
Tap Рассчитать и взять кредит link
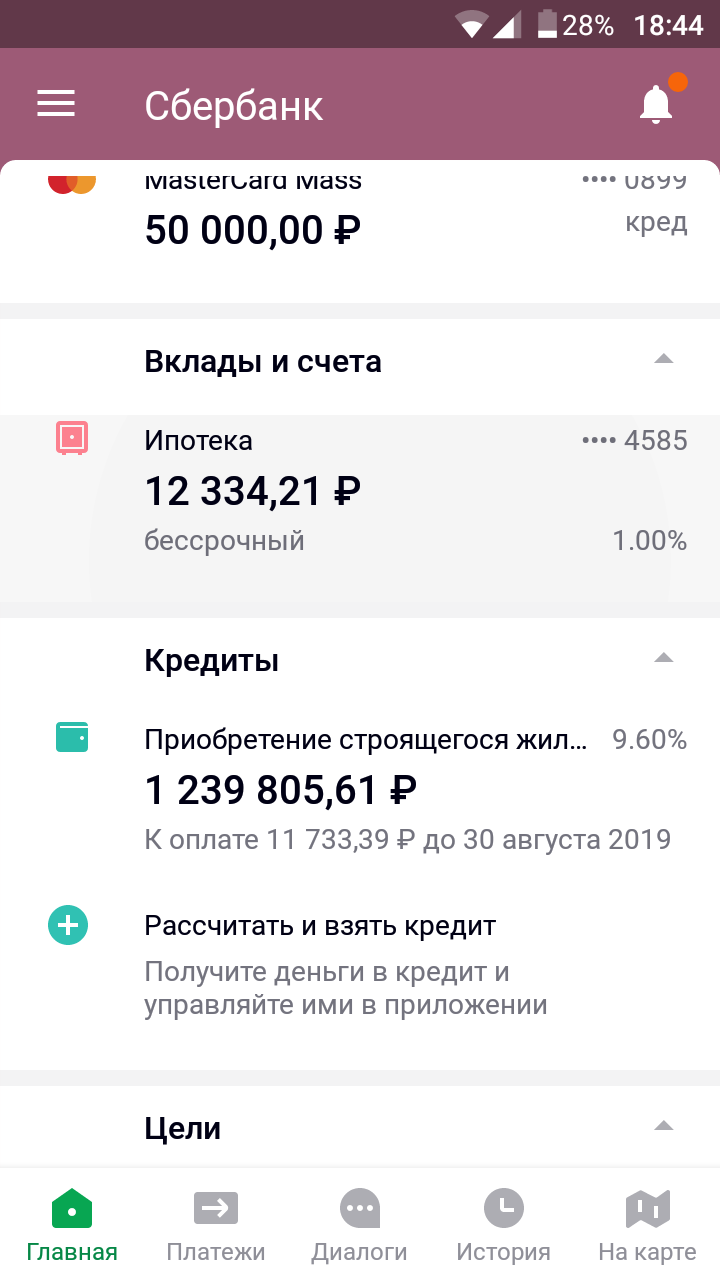(x=320, y=926)
